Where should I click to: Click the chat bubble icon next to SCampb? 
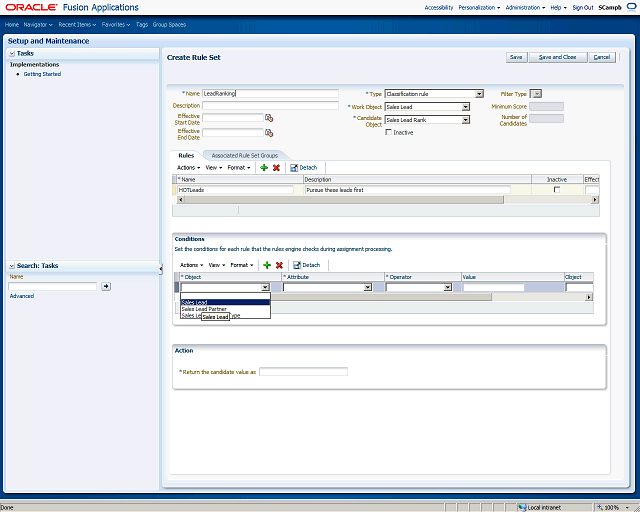[x=631, y=7]
